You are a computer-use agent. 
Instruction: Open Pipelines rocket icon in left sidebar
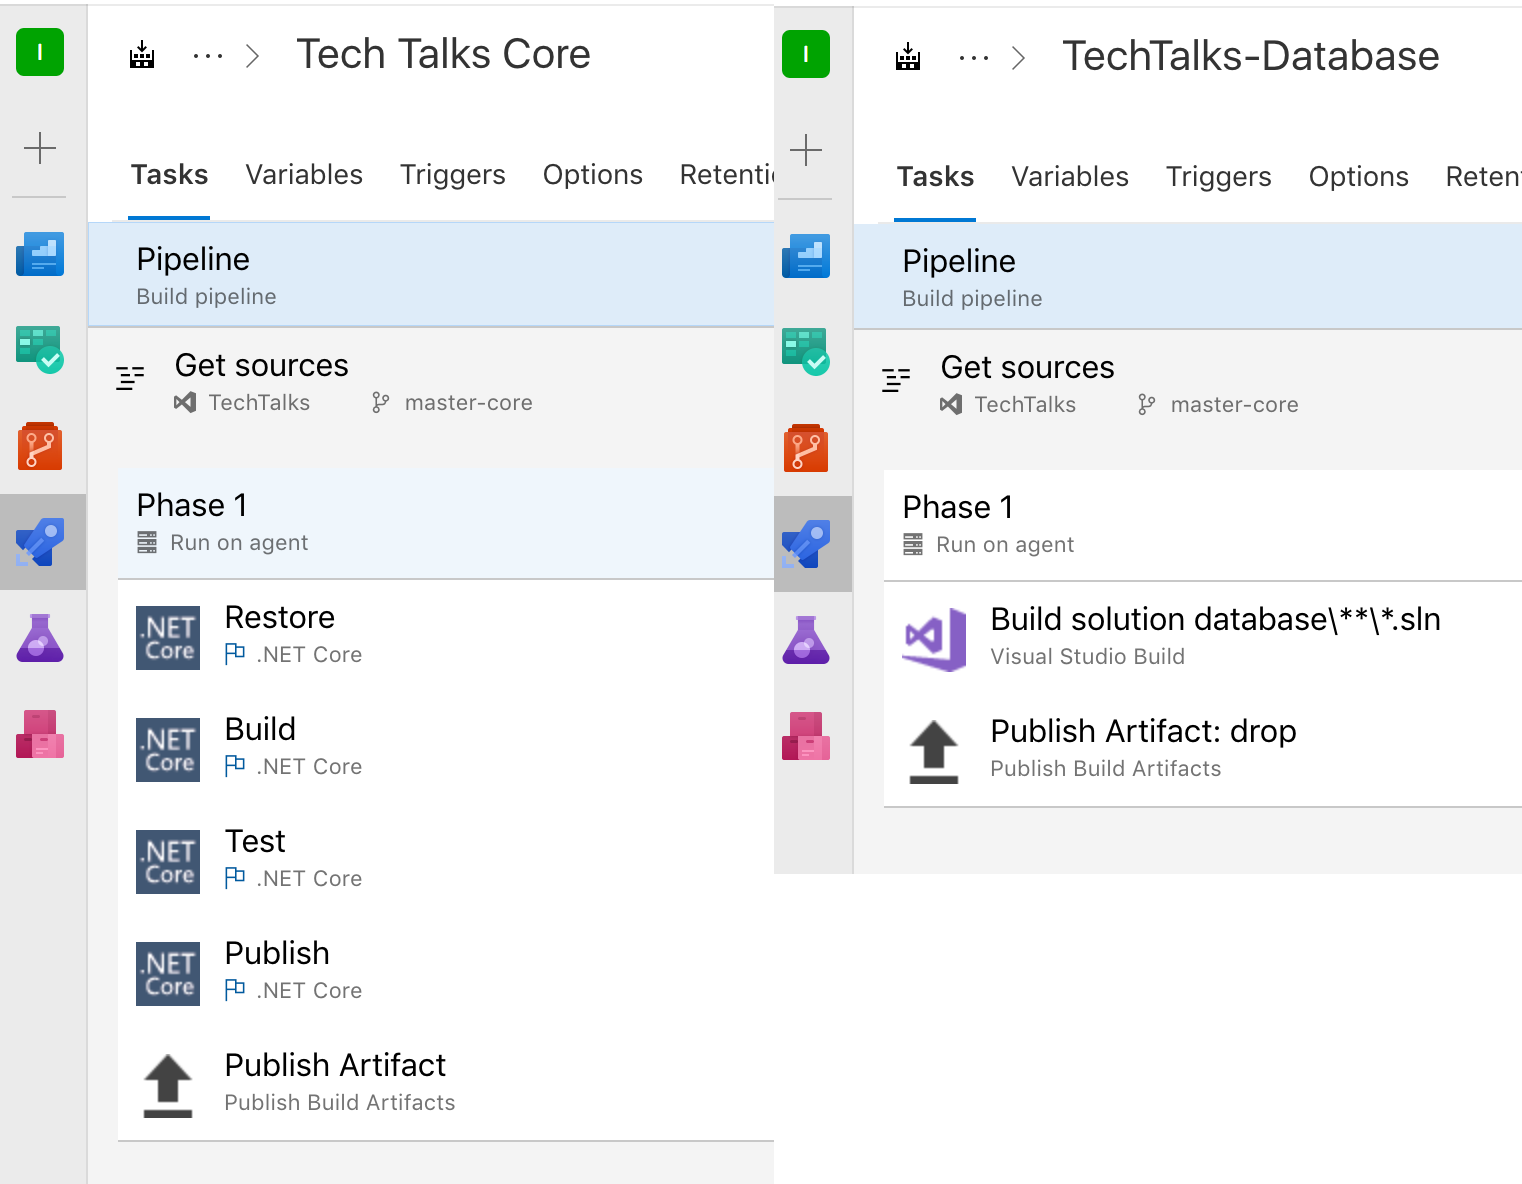[40, 542]
